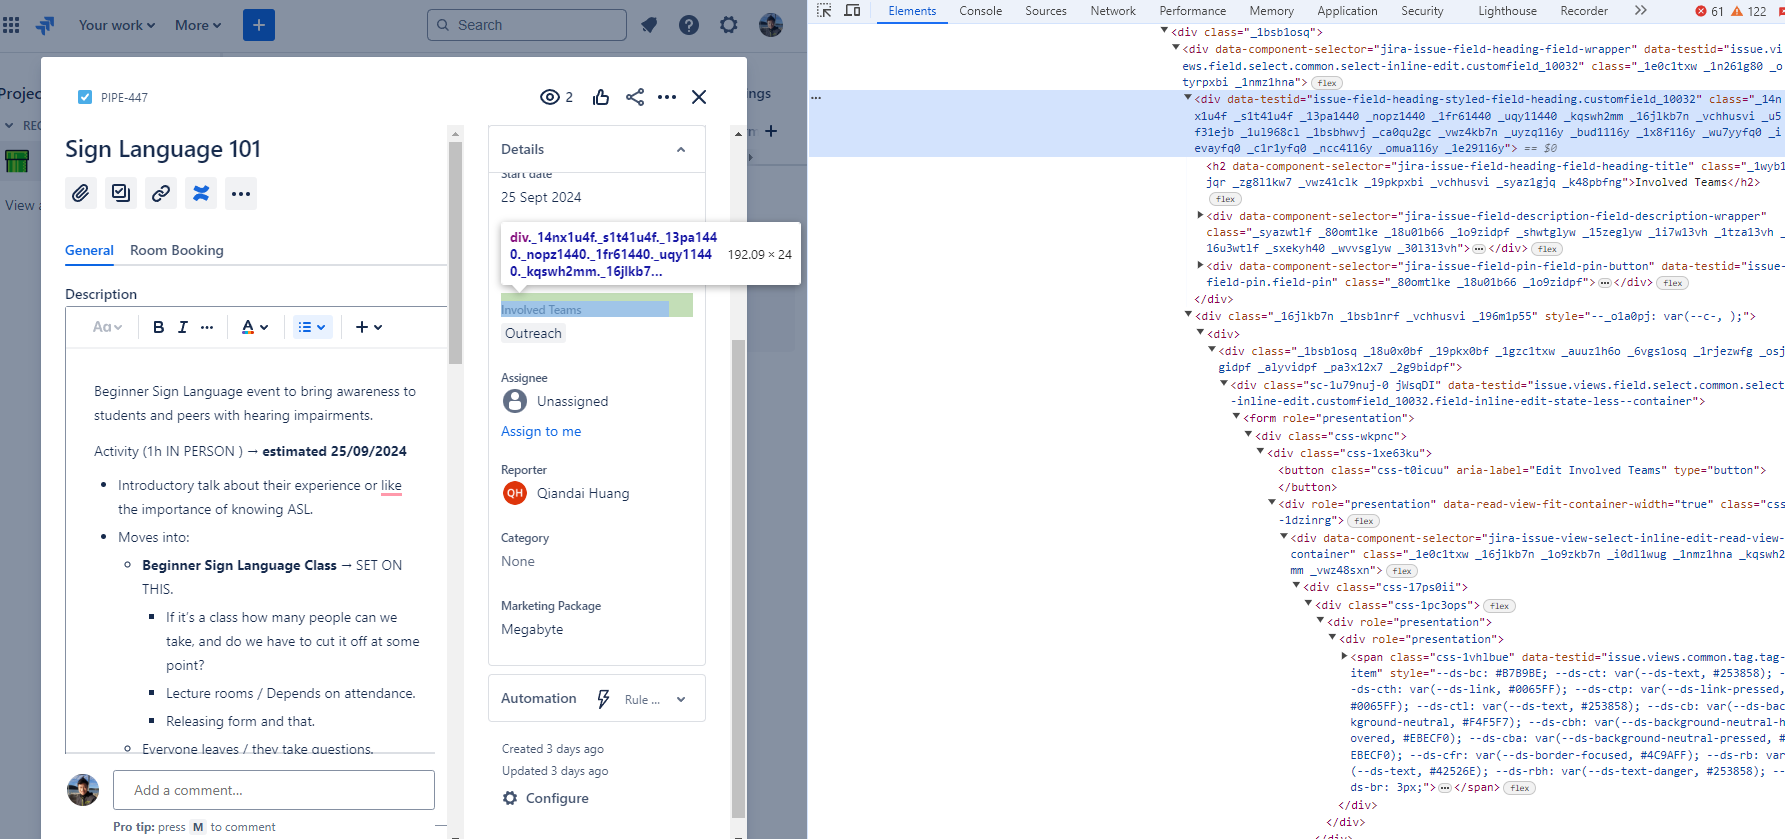Open the text styles Aa dropdown

(107, 327)
